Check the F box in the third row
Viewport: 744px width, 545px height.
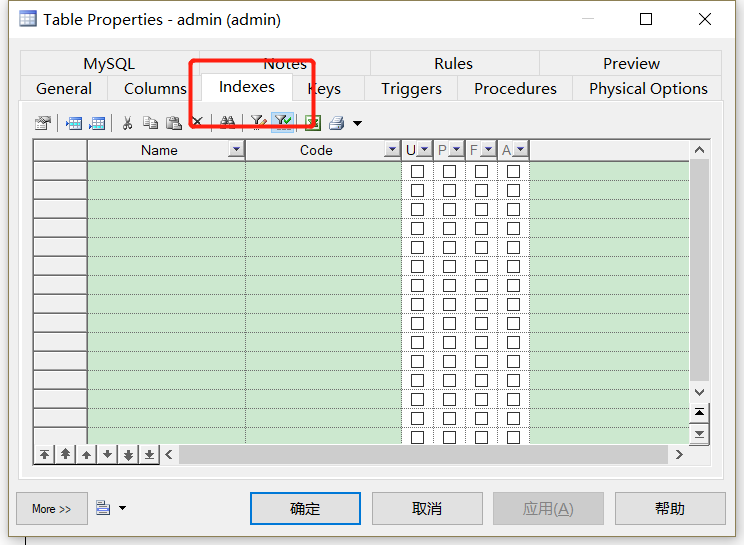click(482, 209)
